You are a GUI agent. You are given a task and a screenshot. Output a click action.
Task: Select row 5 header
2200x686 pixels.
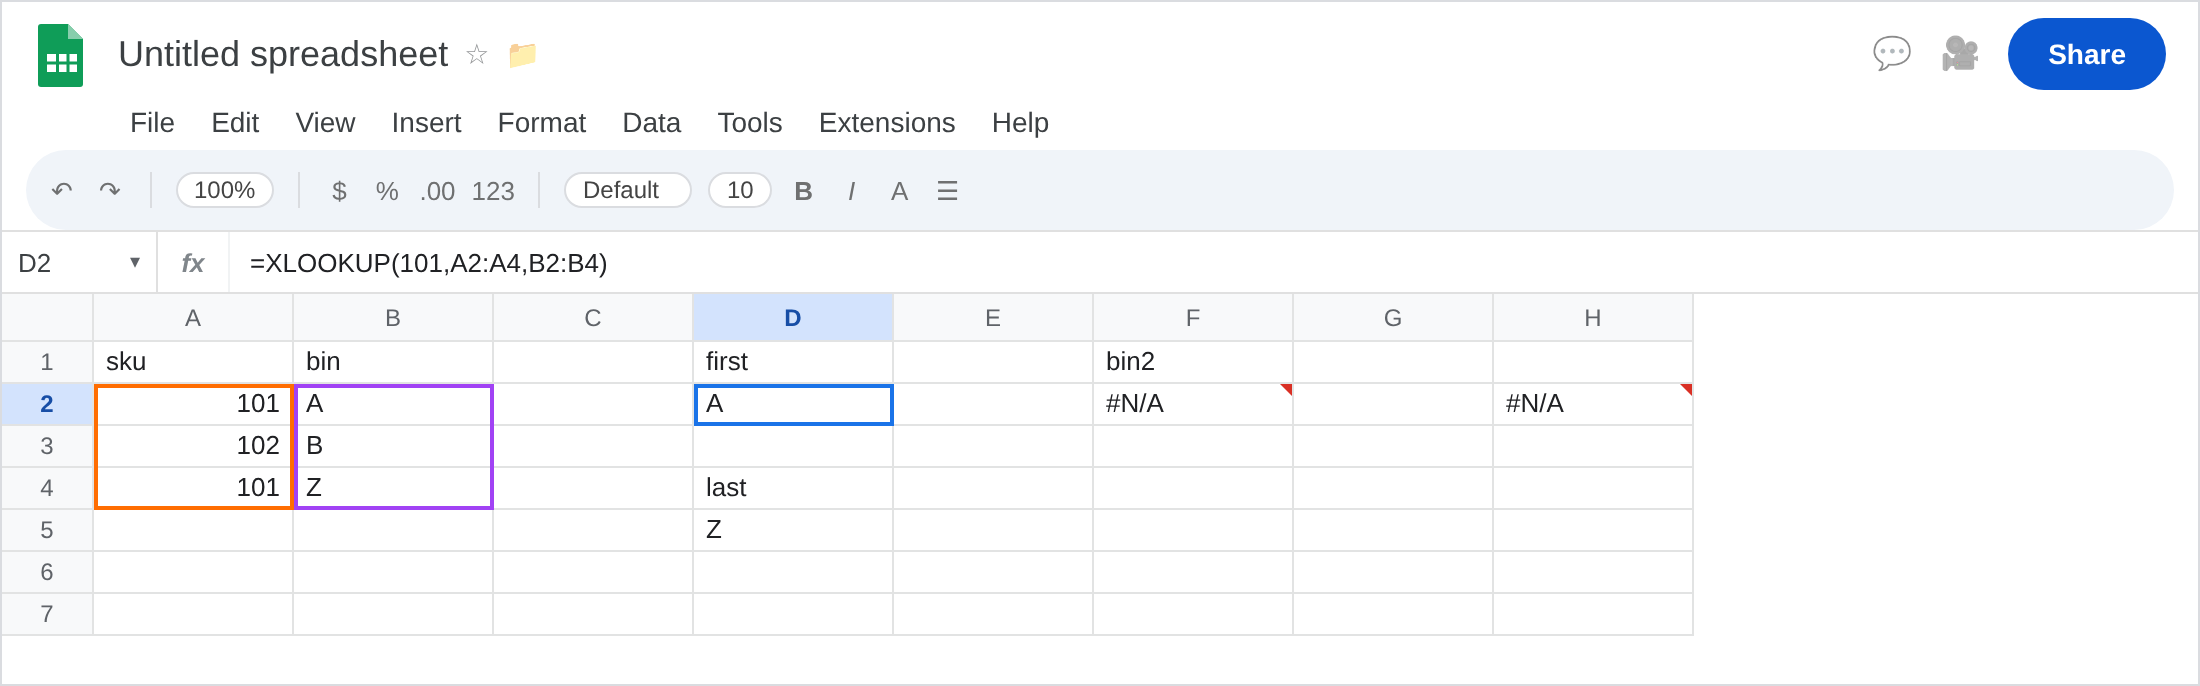click(47, 530)
